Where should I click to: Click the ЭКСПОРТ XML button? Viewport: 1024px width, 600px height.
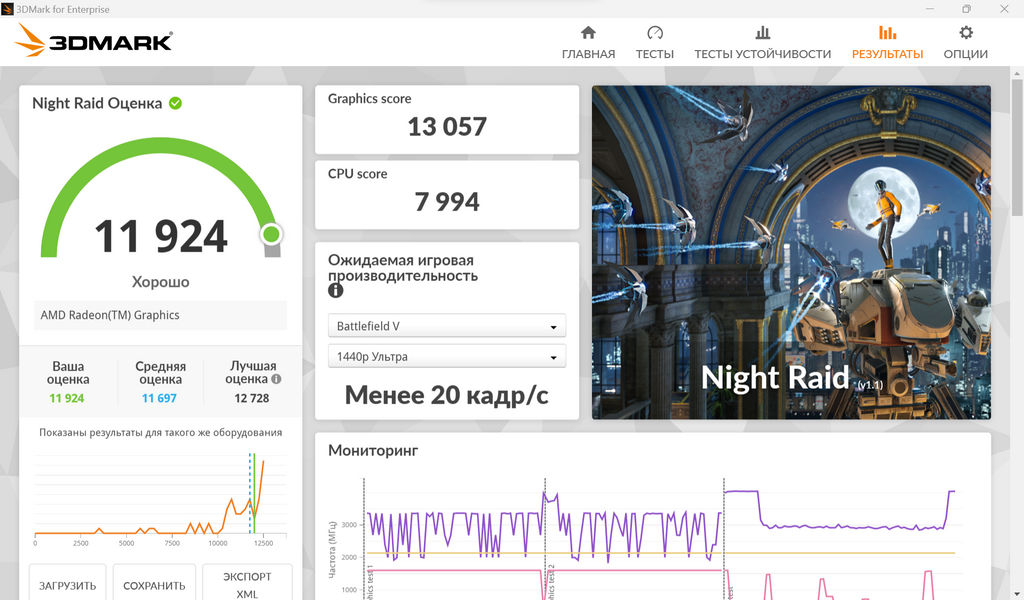pyautogui.click(x=247, y=585)
